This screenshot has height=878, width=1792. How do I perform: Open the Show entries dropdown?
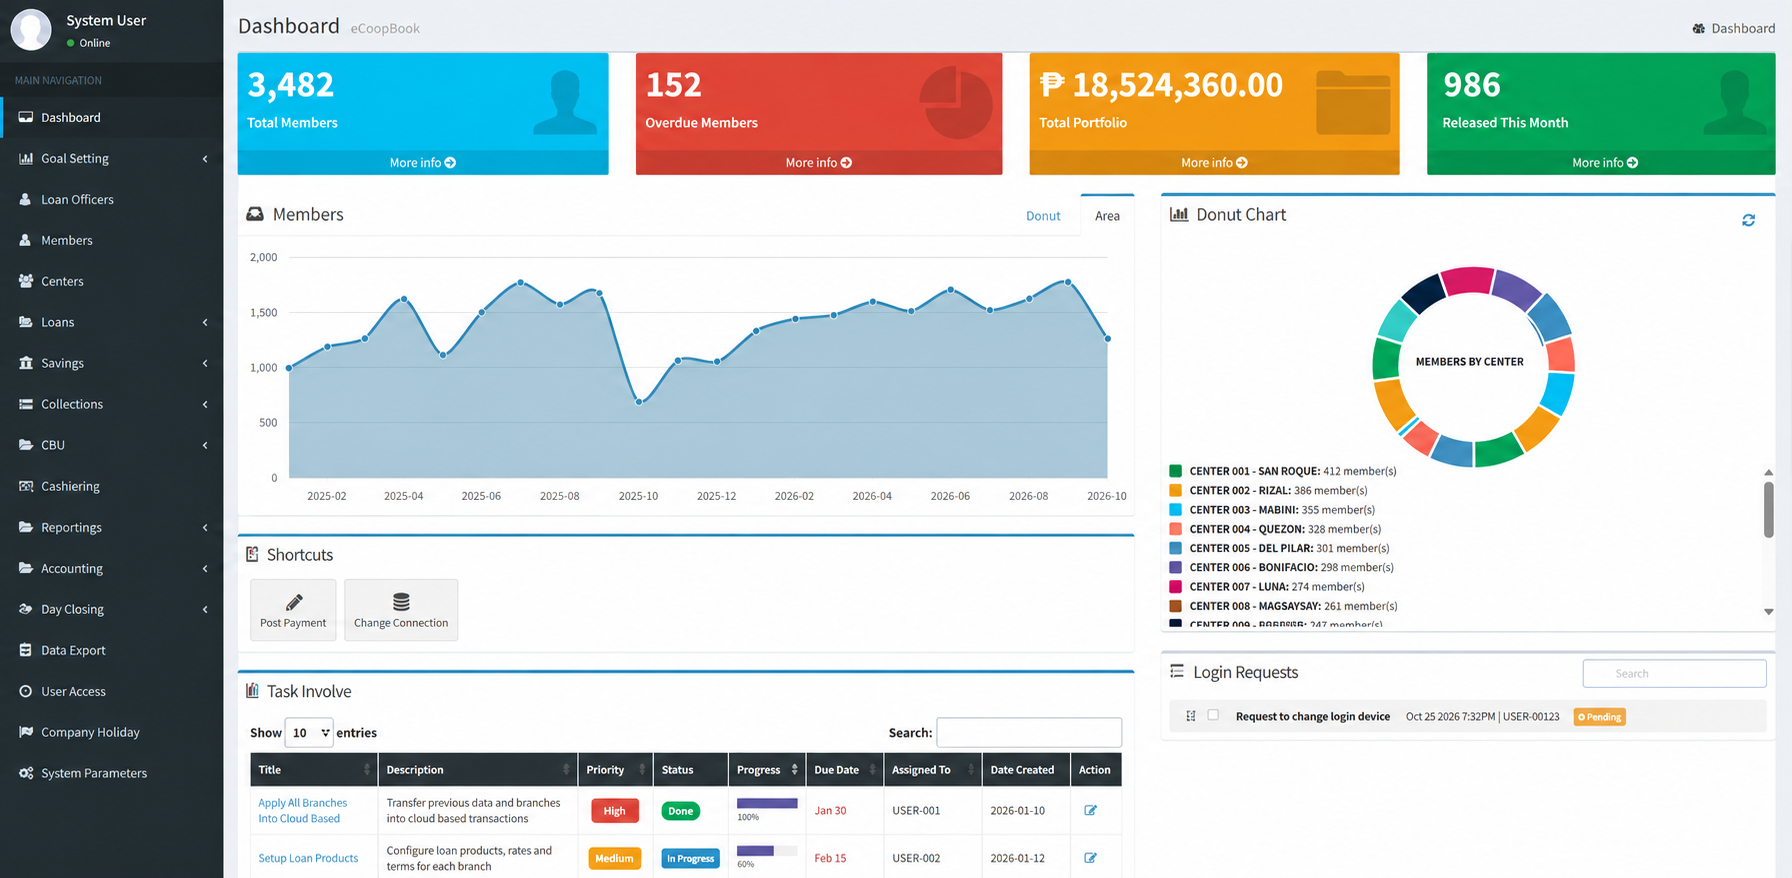(309, 733)
